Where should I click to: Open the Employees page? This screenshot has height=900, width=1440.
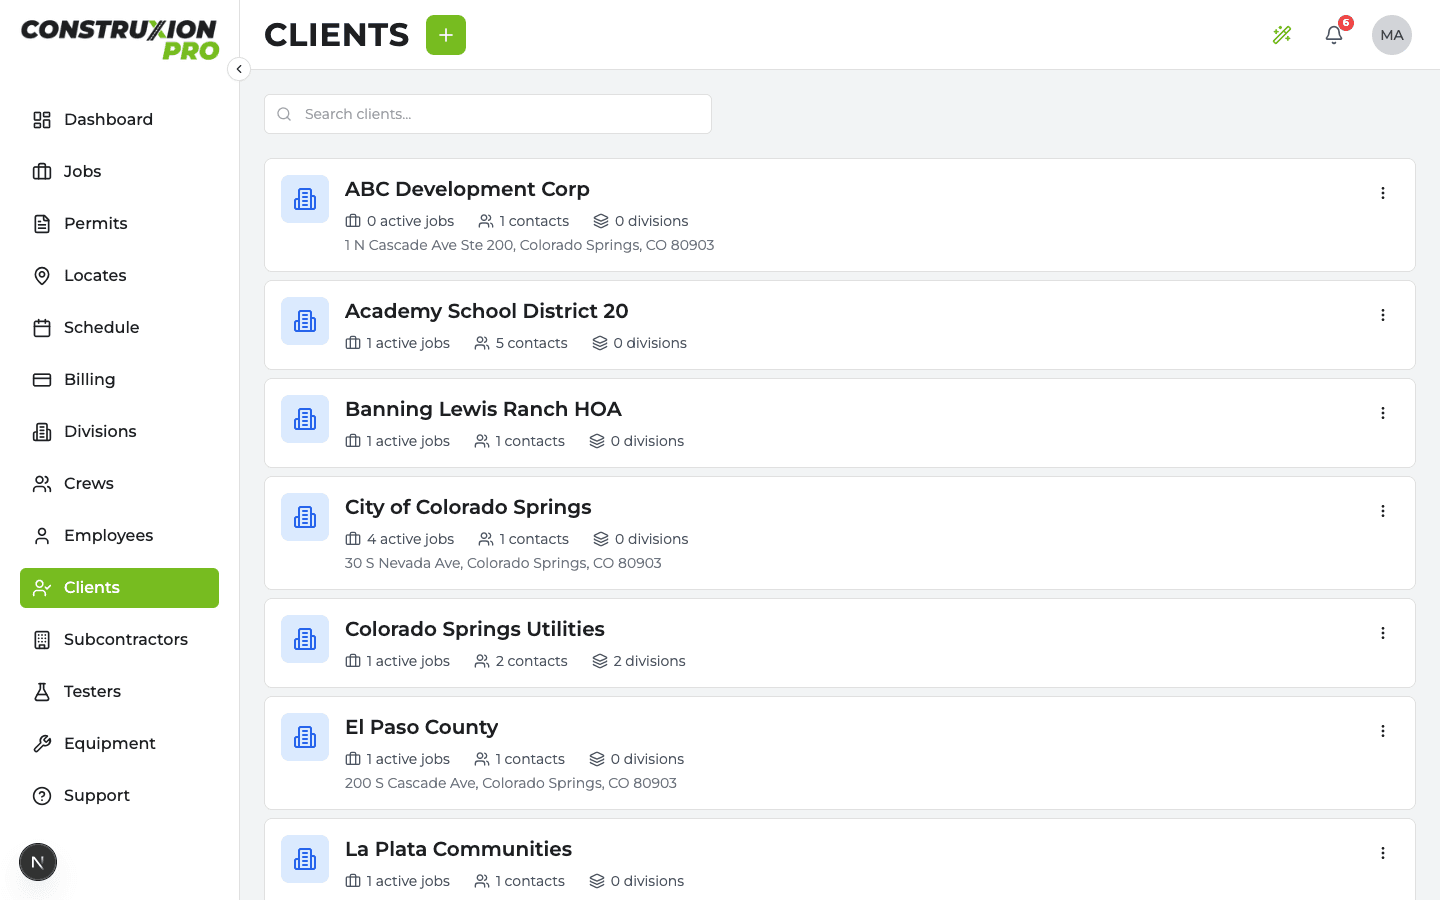119,536
